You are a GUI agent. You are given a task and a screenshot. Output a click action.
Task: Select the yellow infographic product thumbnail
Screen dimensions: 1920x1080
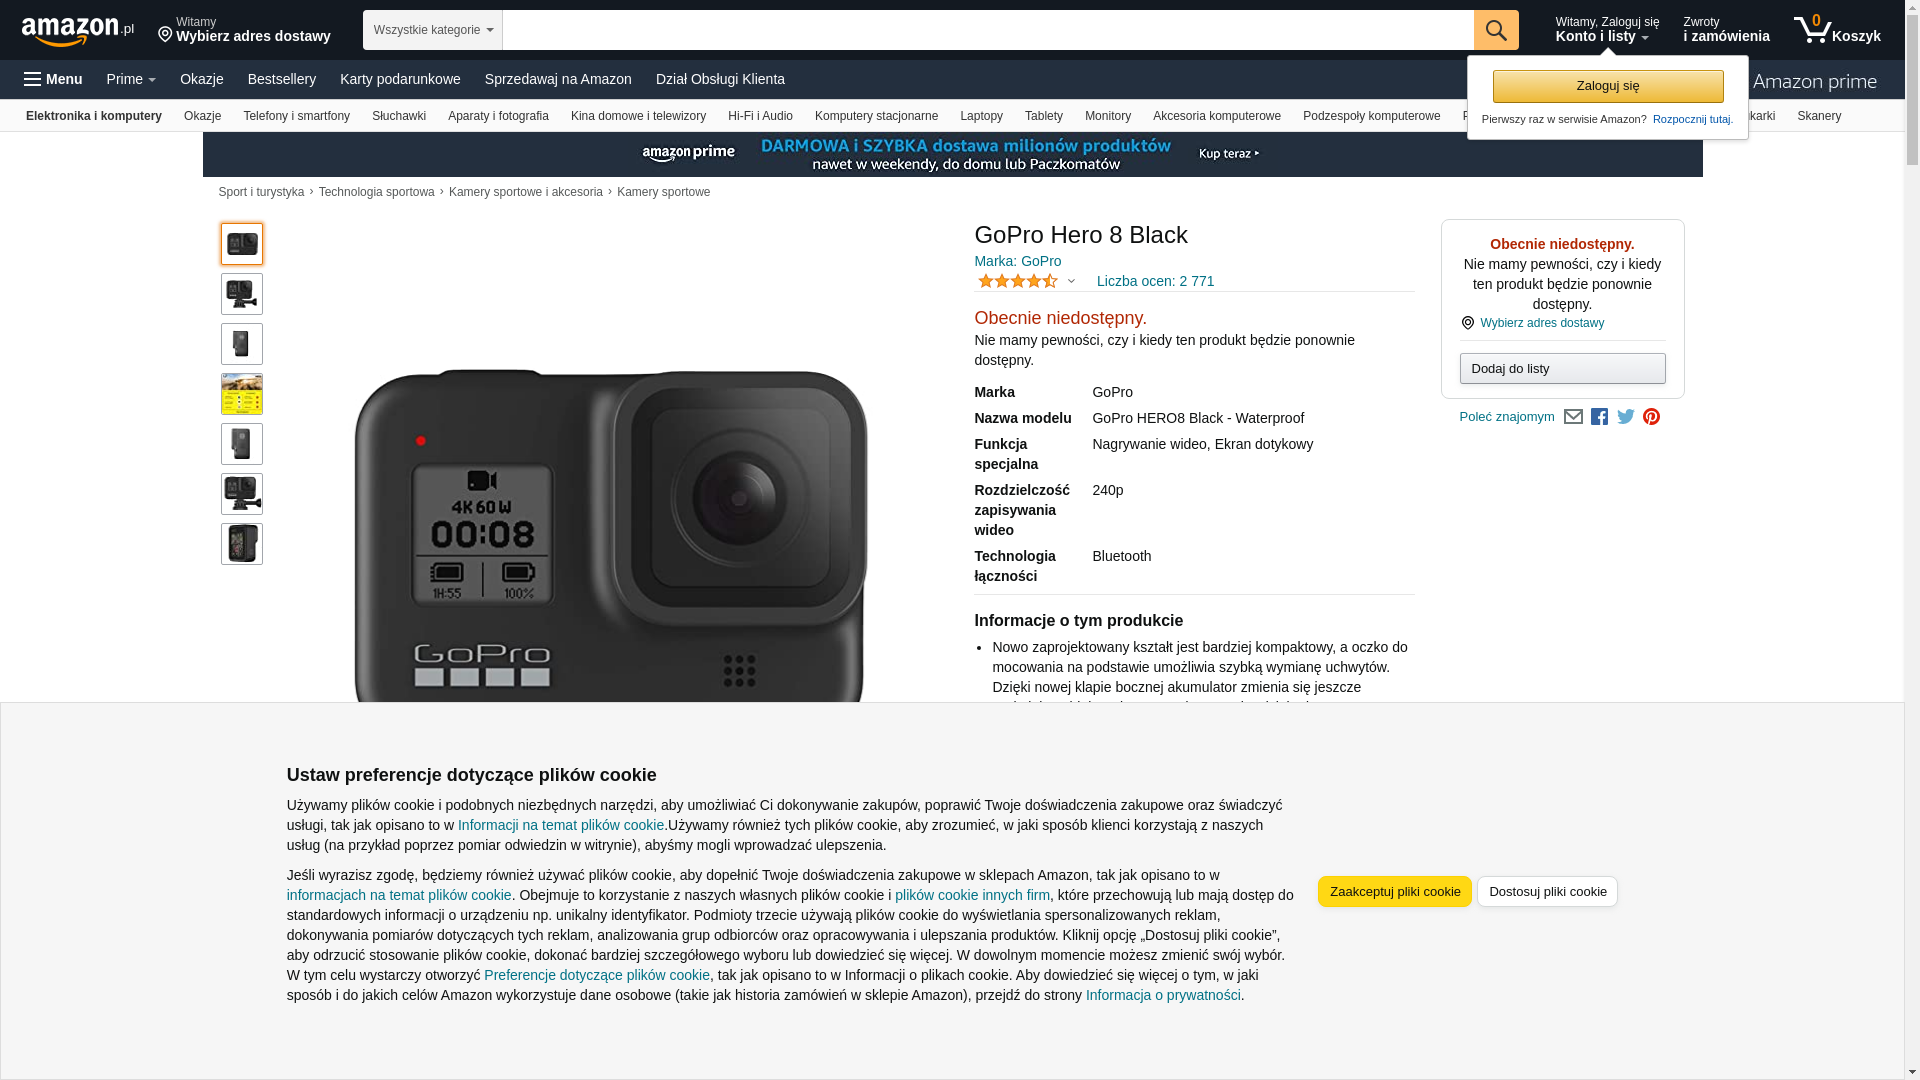242,394
